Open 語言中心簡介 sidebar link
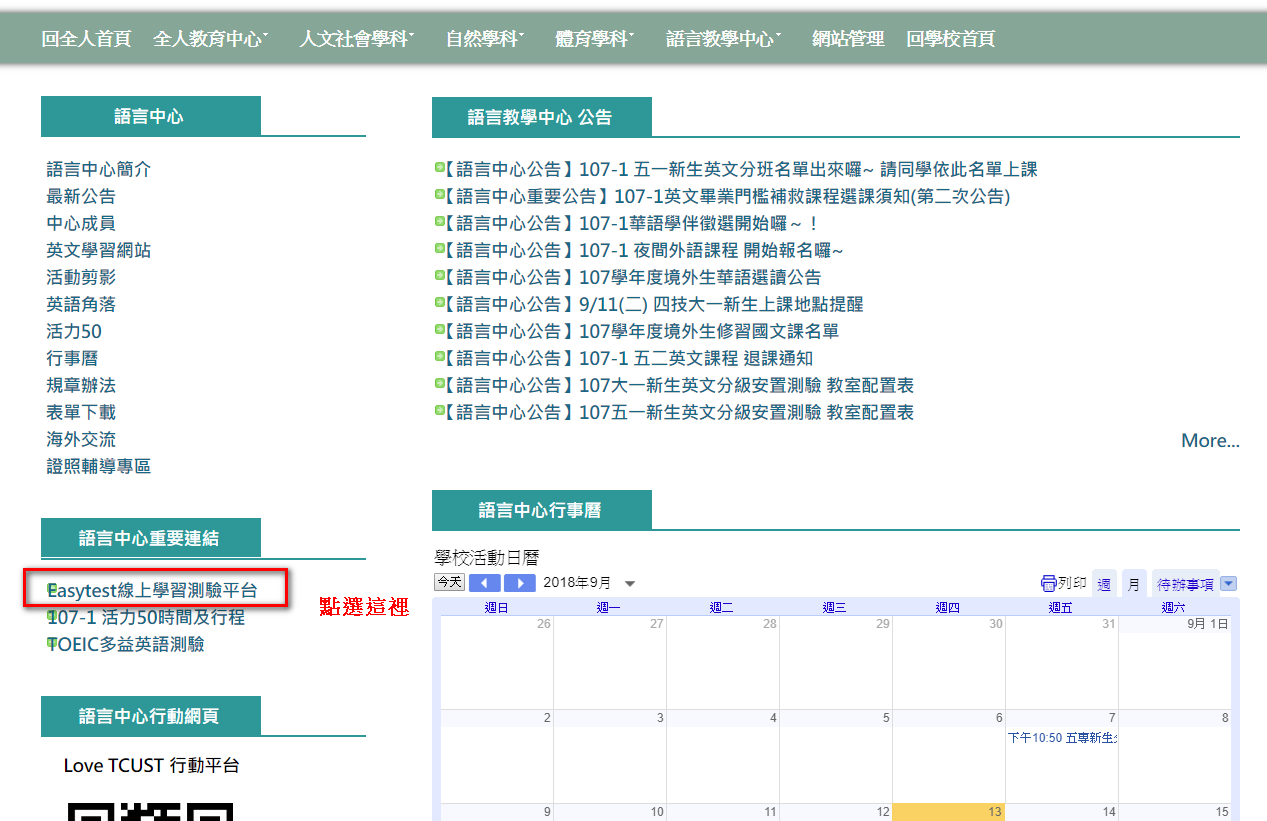 [99, 170]
